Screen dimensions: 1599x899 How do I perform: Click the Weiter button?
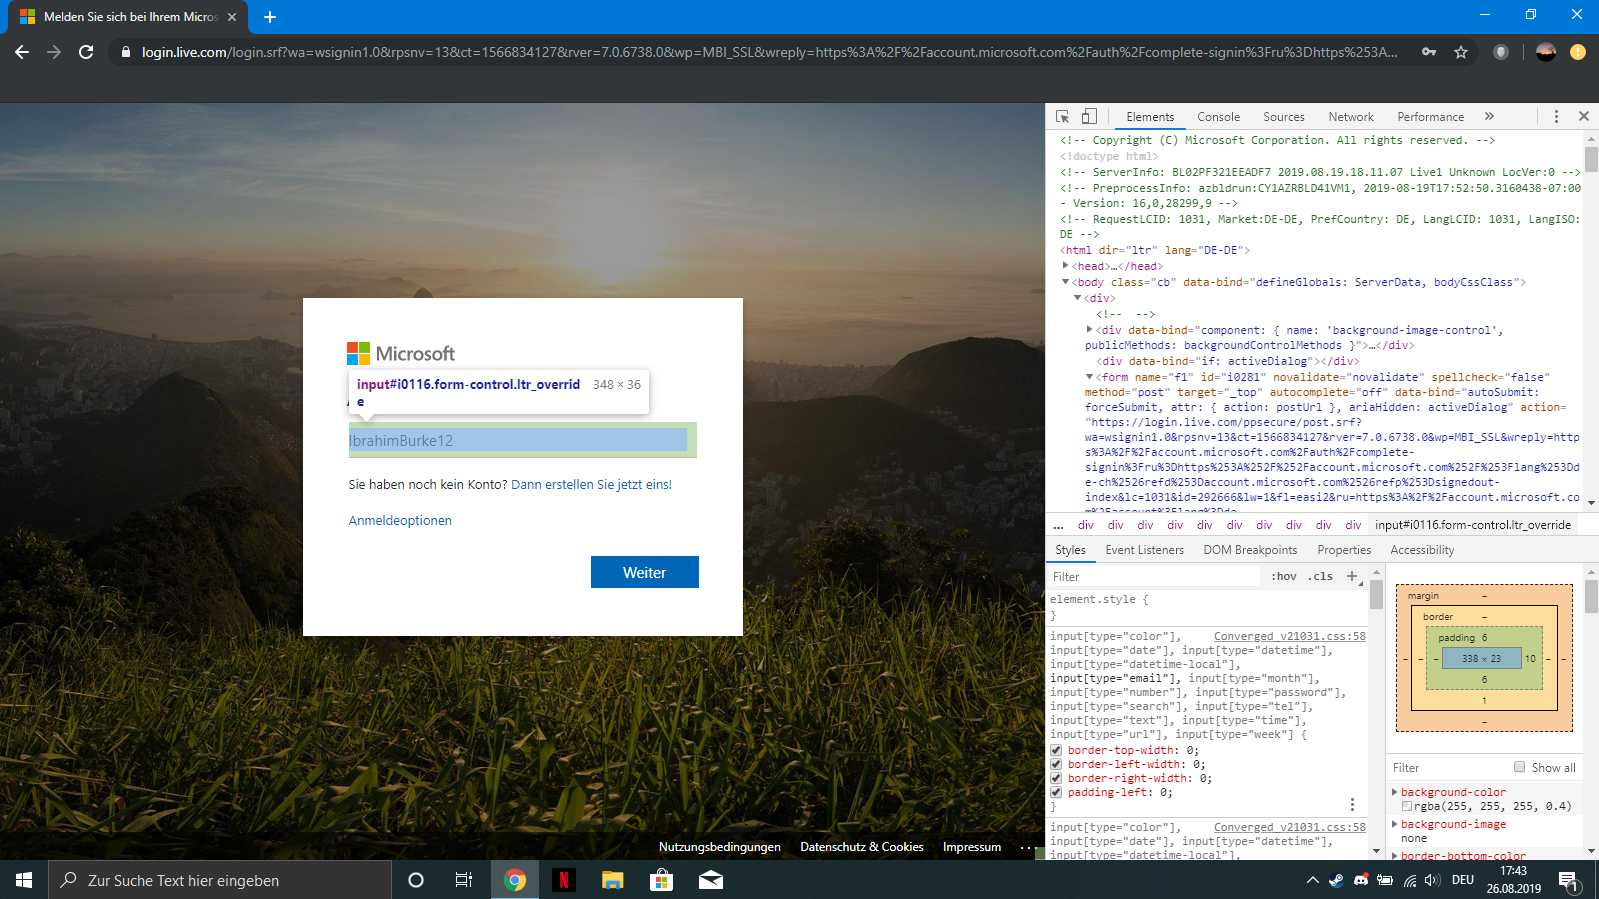[x=645, y=572]
